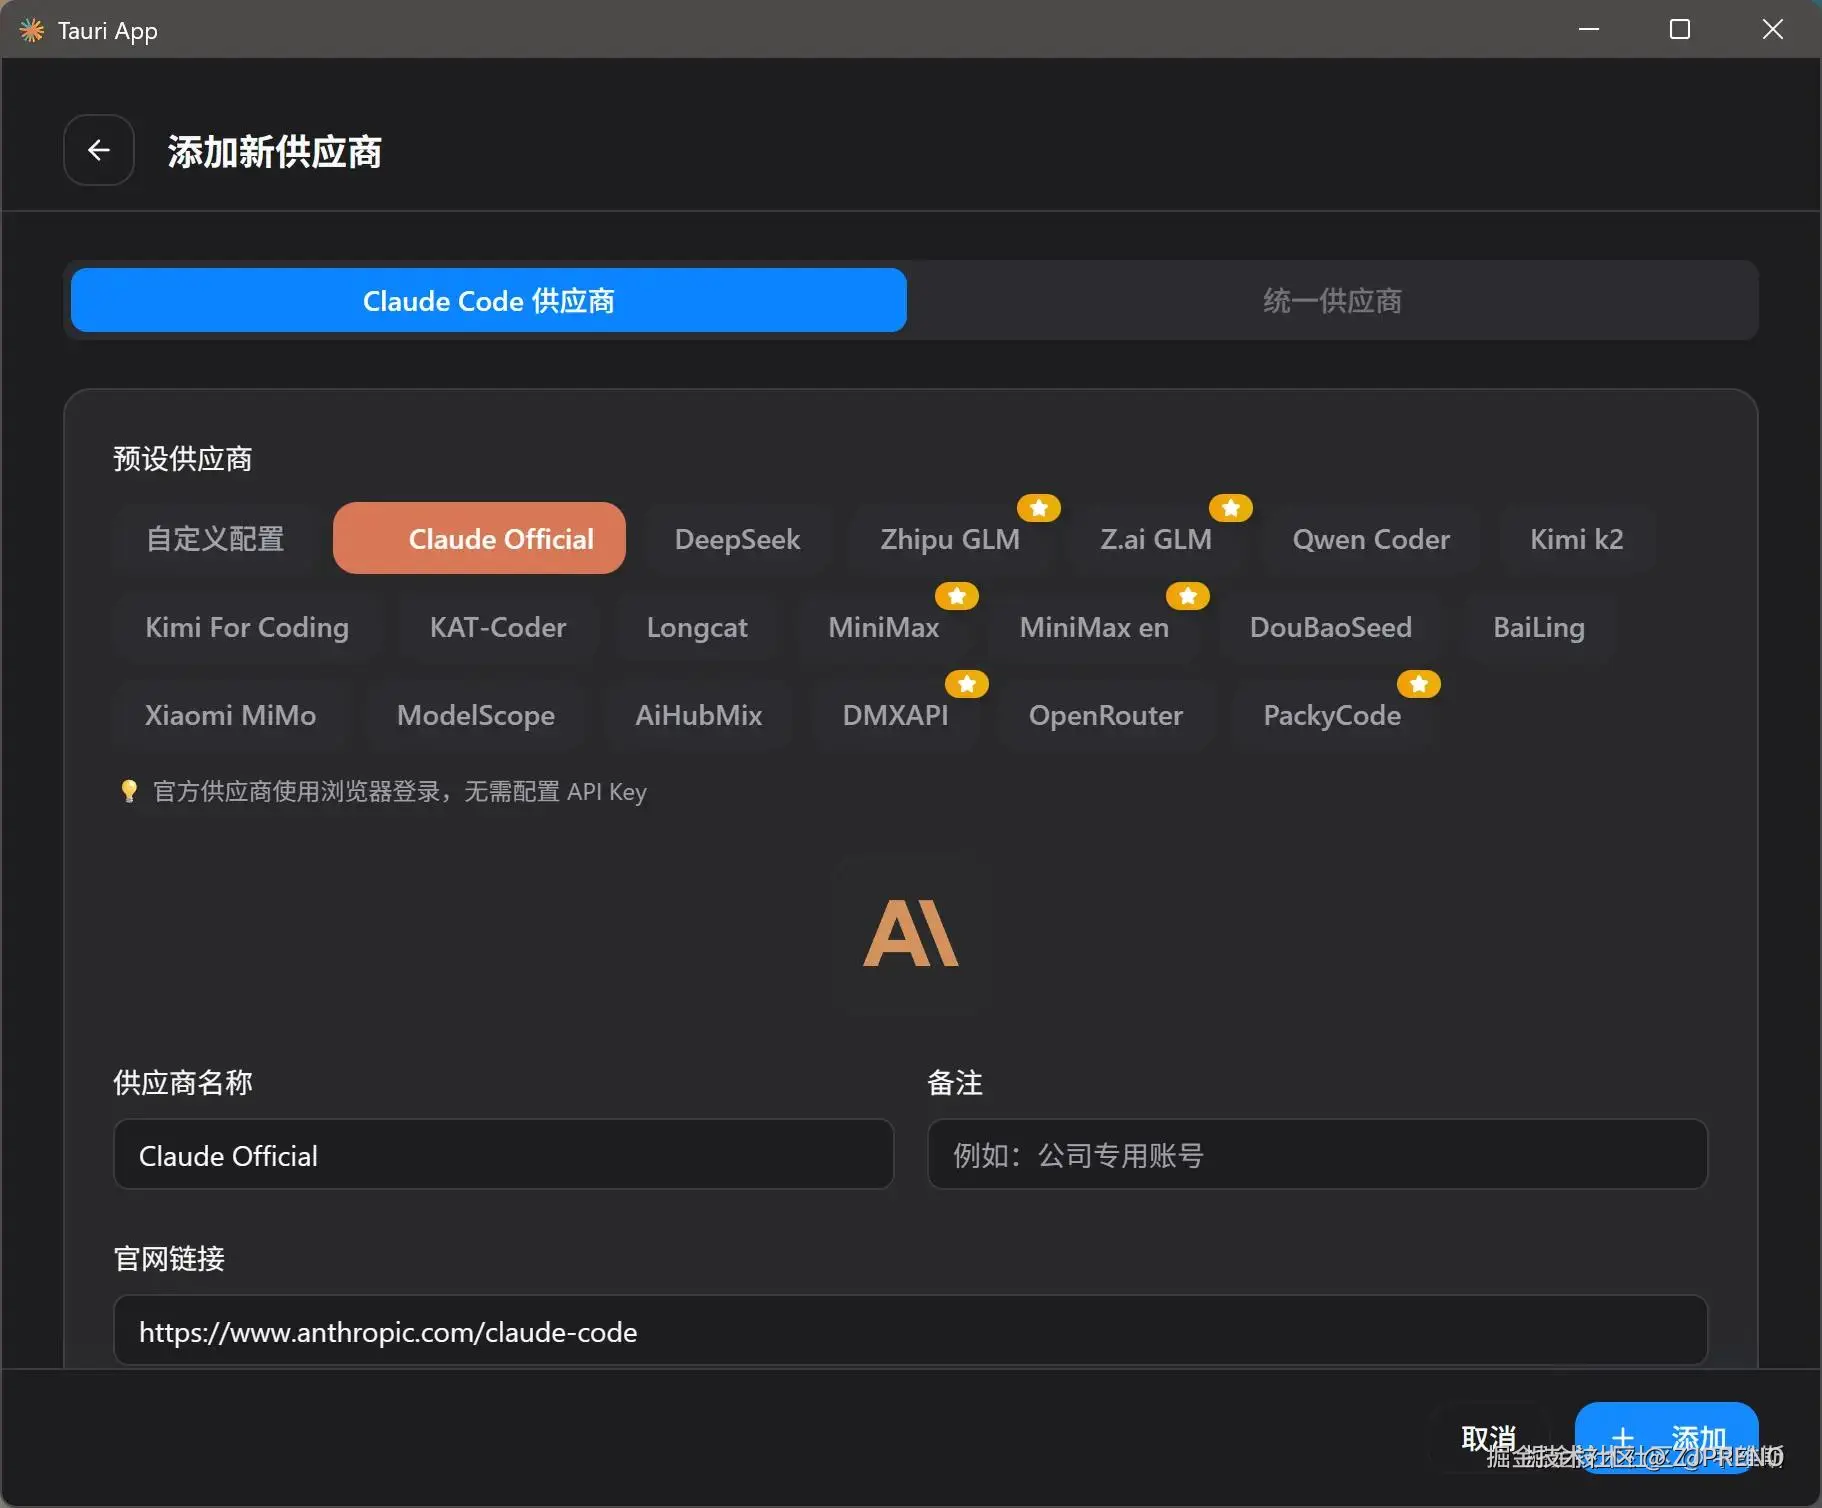Click the star badge on MiniMax en
This screenshot has width=1822, height=1508.
coord(1188,596)
